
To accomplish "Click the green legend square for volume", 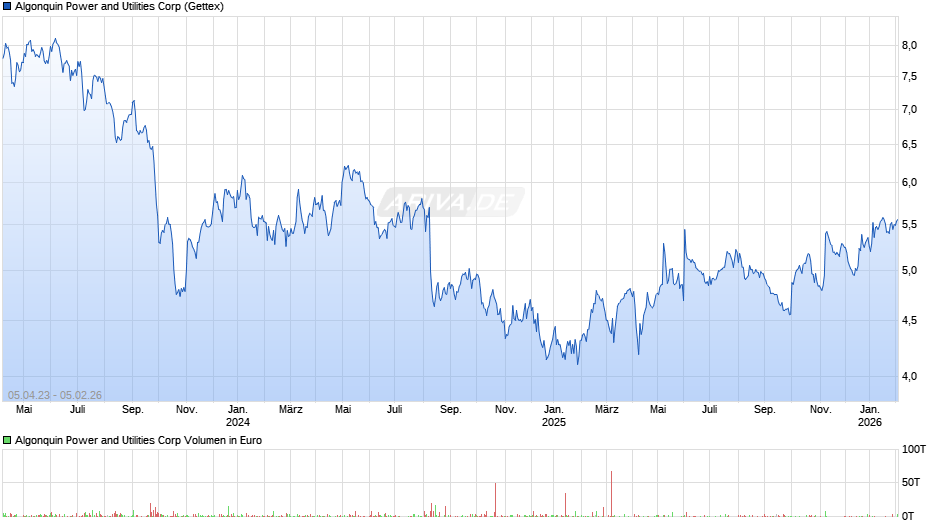I will (7, 440).
